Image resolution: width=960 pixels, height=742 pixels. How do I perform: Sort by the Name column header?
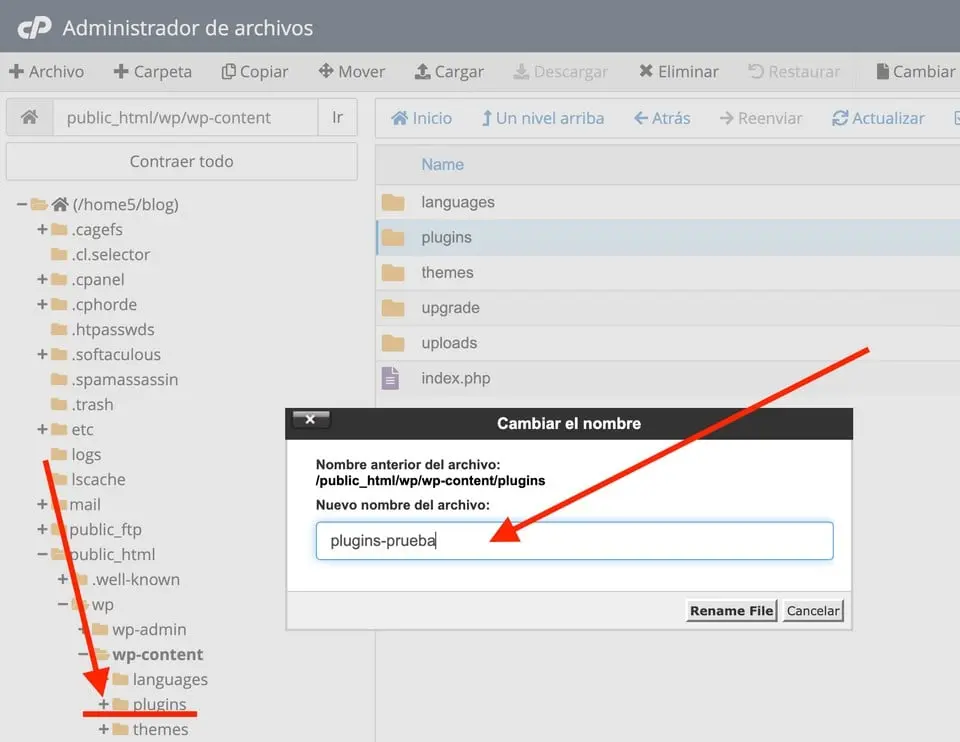442,164
